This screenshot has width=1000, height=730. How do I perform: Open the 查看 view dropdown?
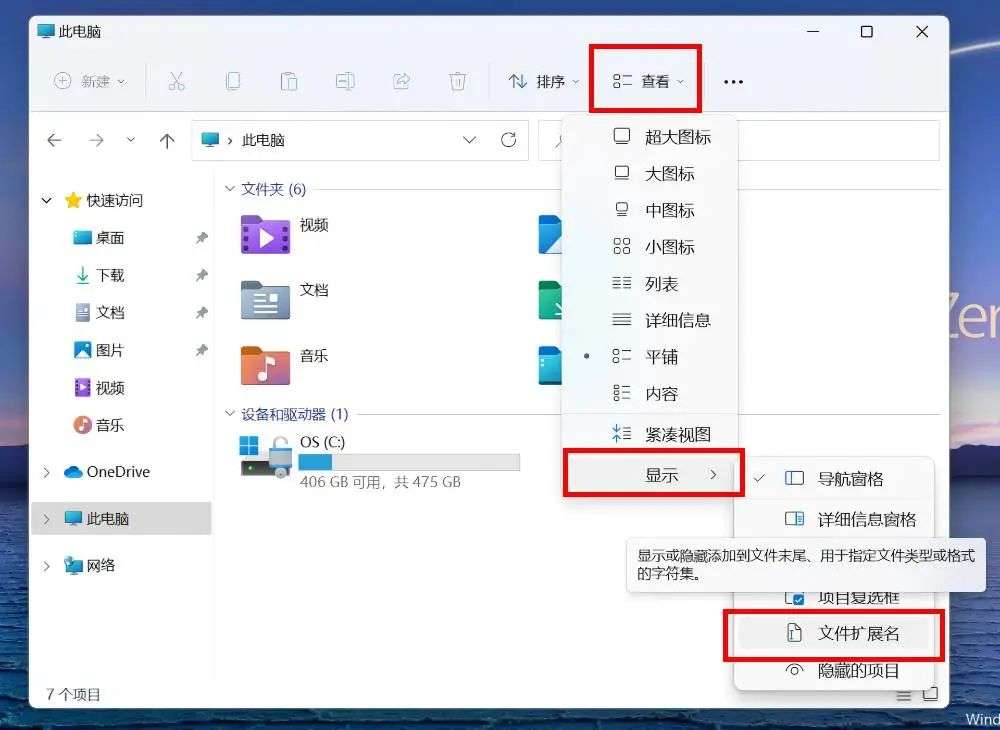(x=647, y=82)
